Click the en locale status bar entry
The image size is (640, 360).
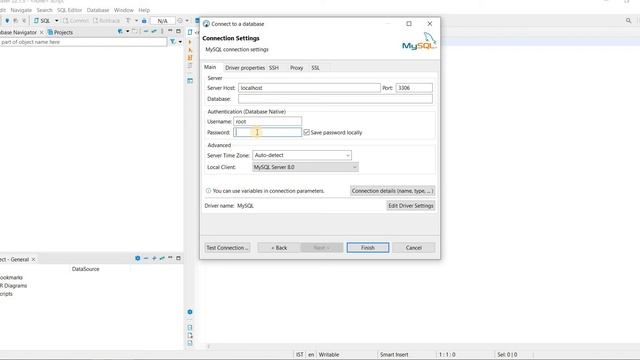pyautogui.click(x=311, y=355)
